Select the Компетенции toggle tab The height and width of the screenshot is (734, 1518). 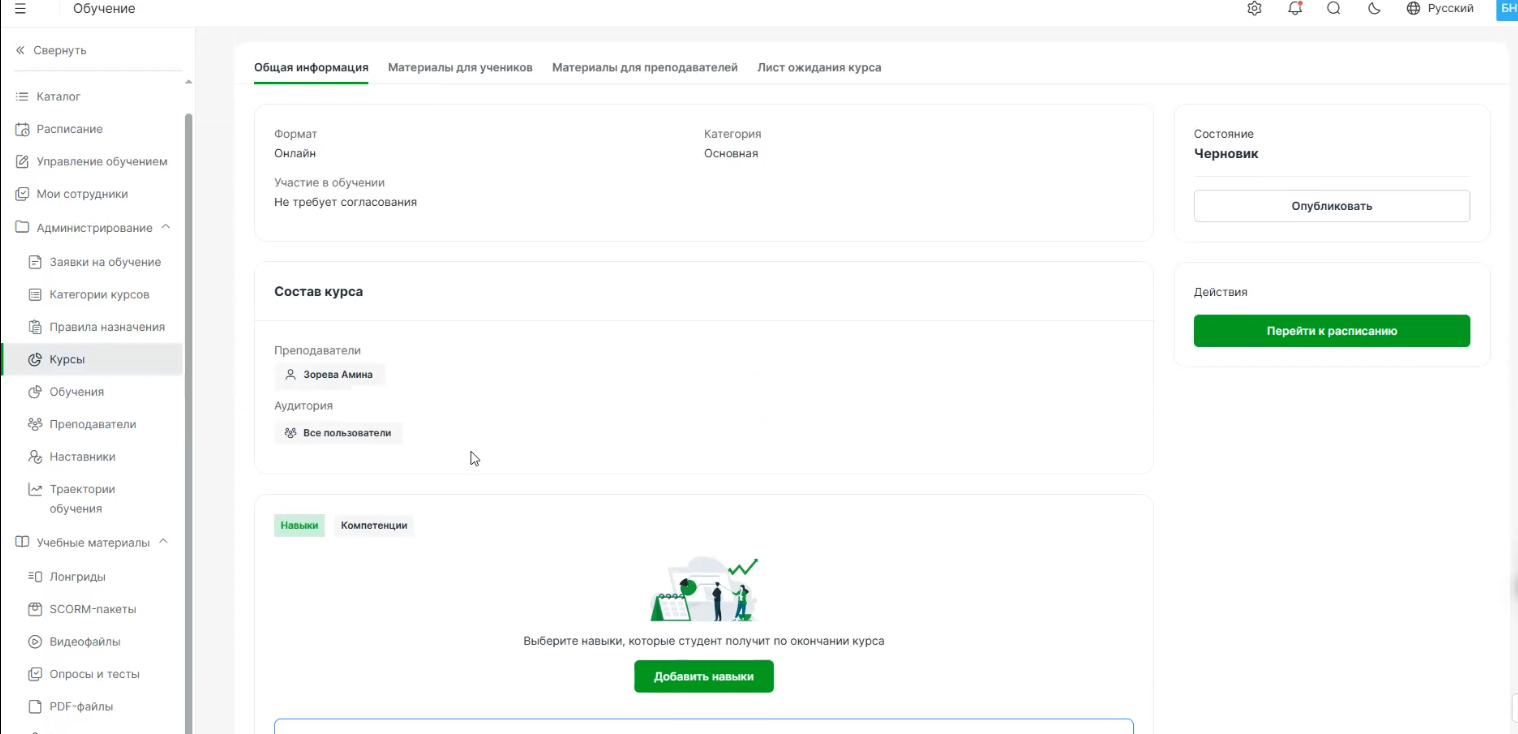[374, 526]
